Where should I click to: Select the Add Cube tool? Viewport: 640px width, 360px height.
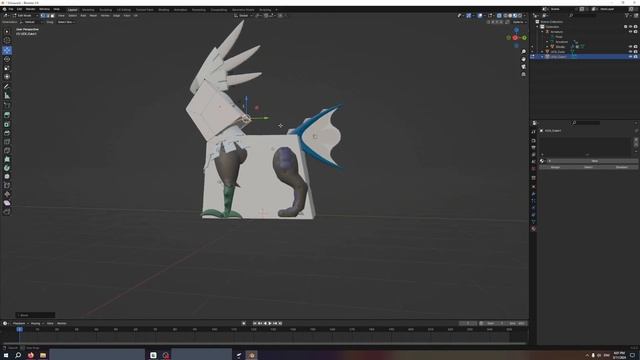[x=7, y=105]
